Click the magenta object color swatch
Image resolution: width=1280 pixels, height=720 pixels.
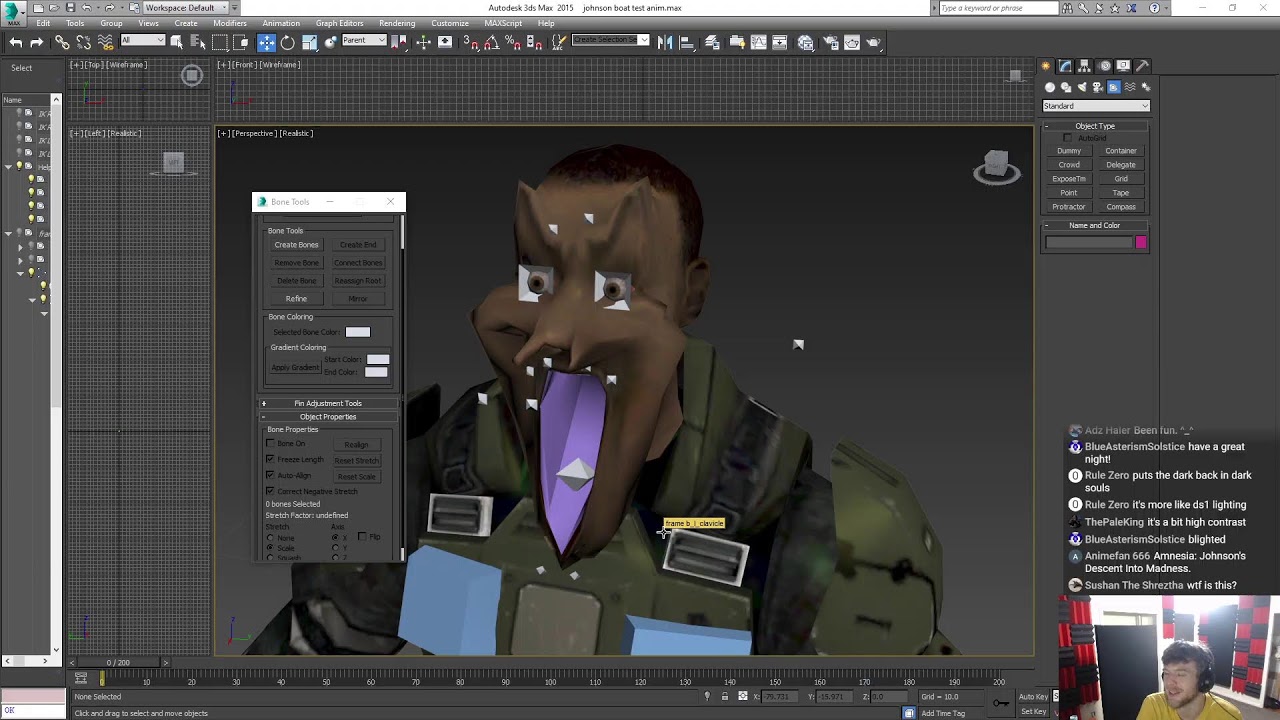pyautogui.click(x=1141, y=242)
